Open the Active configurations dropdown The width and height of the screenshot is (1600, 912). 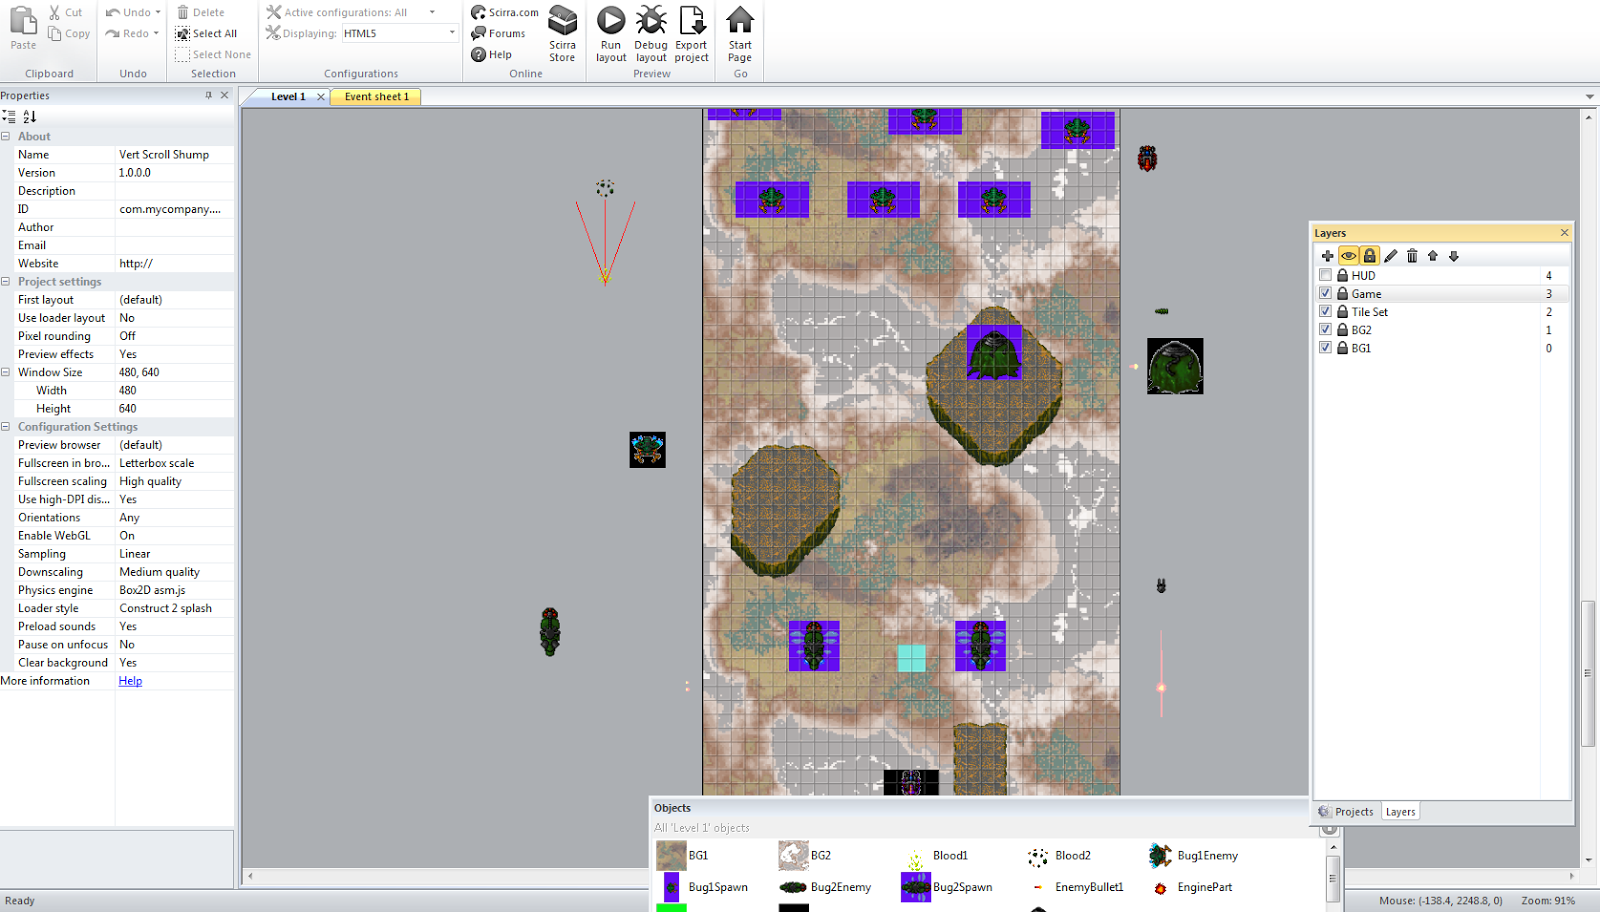point(431,12)
